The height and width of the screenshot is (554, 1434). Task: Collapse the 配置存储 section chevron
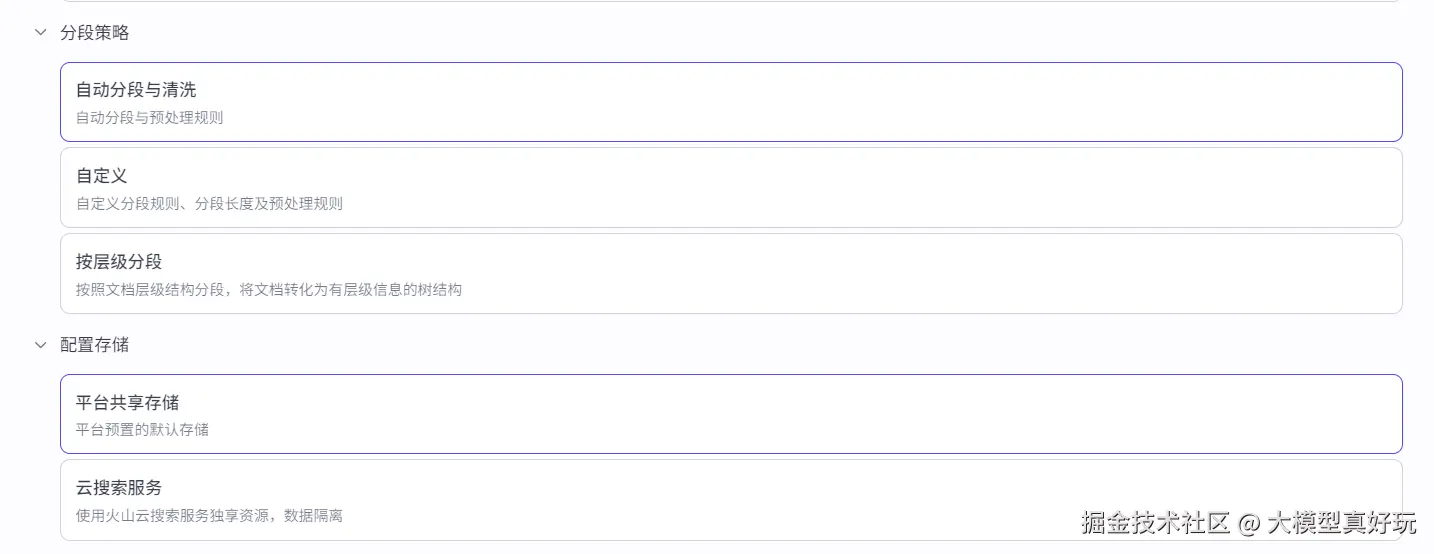(41, 344)
